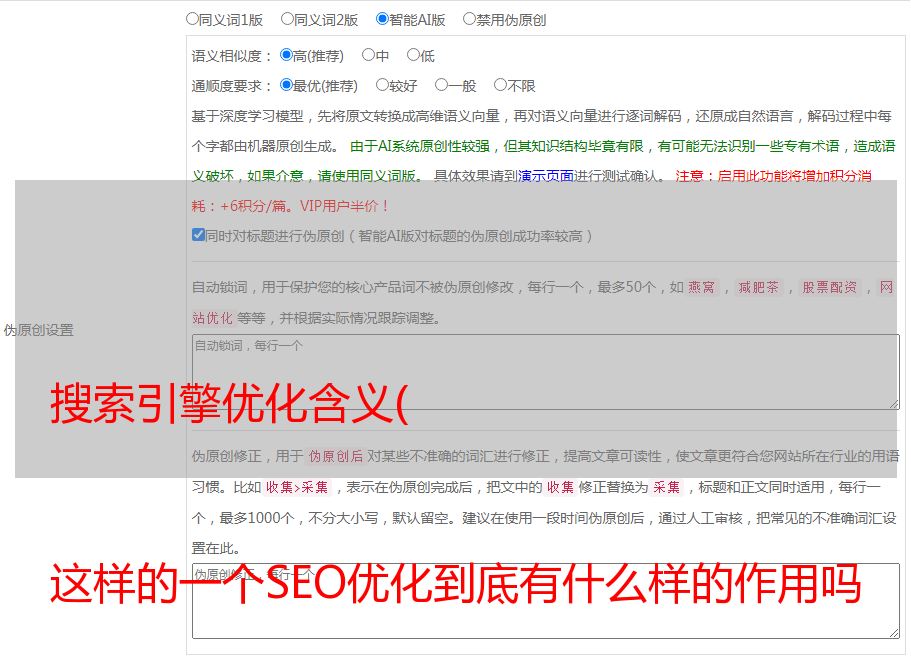Viewport: 911px width, 658px height.
Task: Open the 演示页面 link
Action: pos(546,176)
